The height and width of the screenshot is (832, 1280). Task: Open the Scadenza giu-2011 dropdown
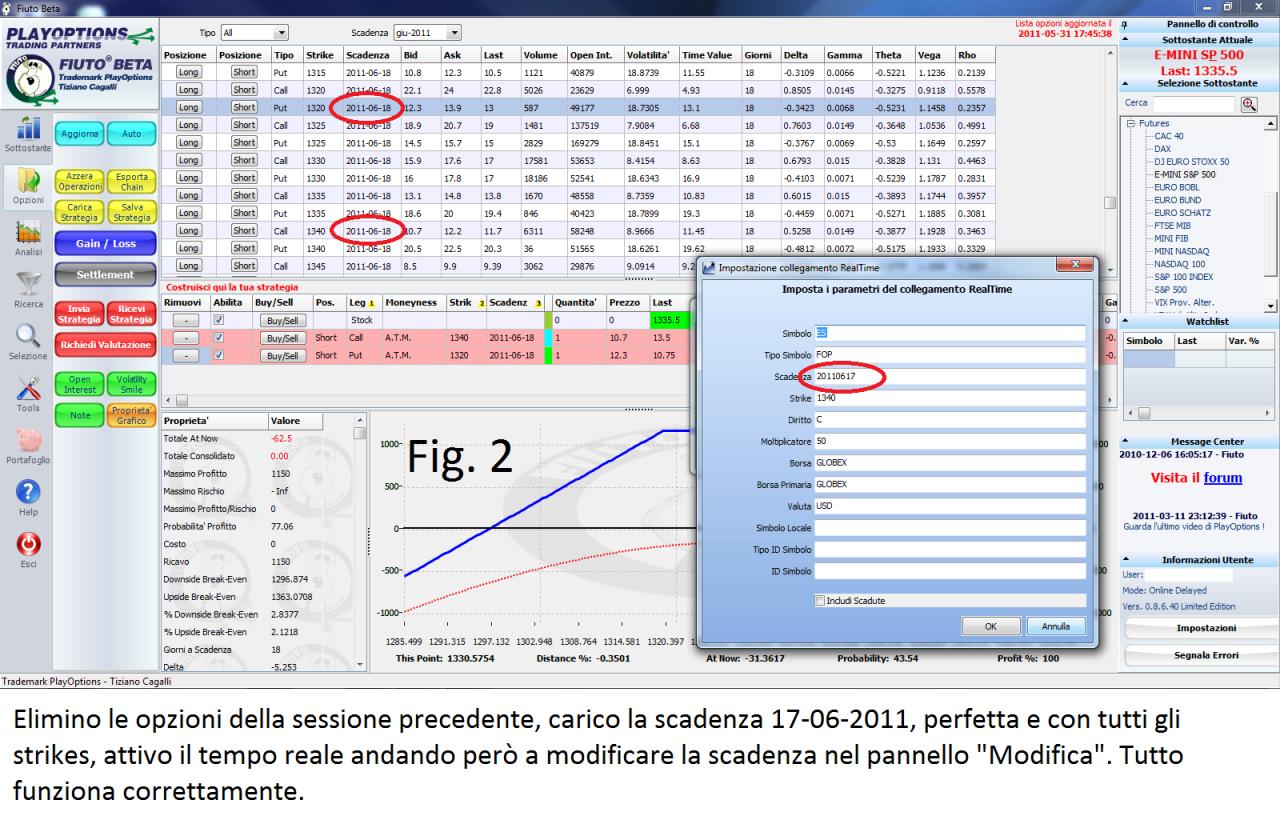[x=427, y=32]
